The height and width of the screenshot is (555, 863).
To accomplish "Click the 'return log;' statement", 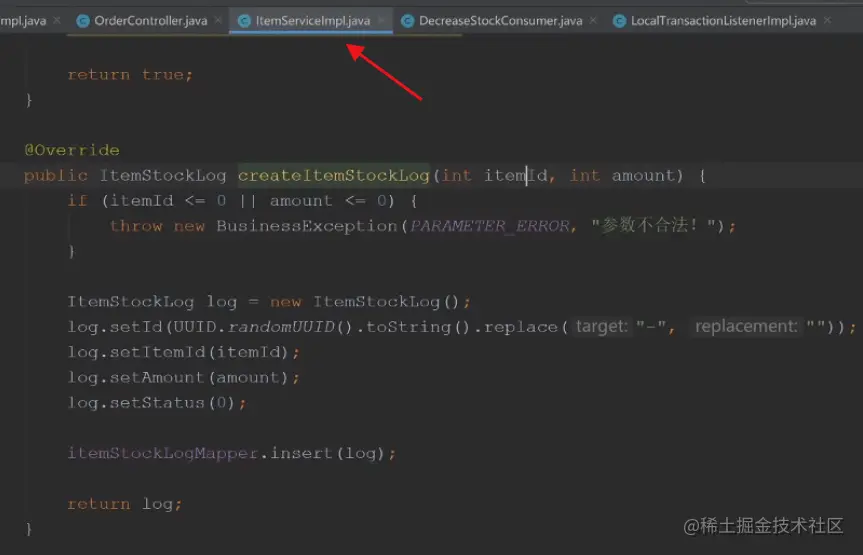I will click(124, 504).
